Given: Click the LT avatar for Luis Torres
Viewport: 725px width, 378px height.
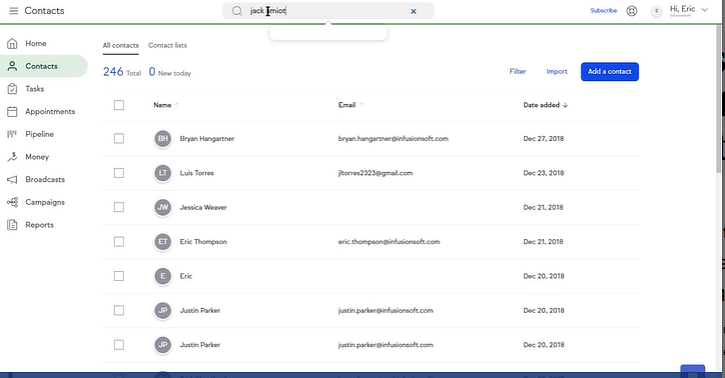Looking at the screenshot, I should (x=163, y=173).
